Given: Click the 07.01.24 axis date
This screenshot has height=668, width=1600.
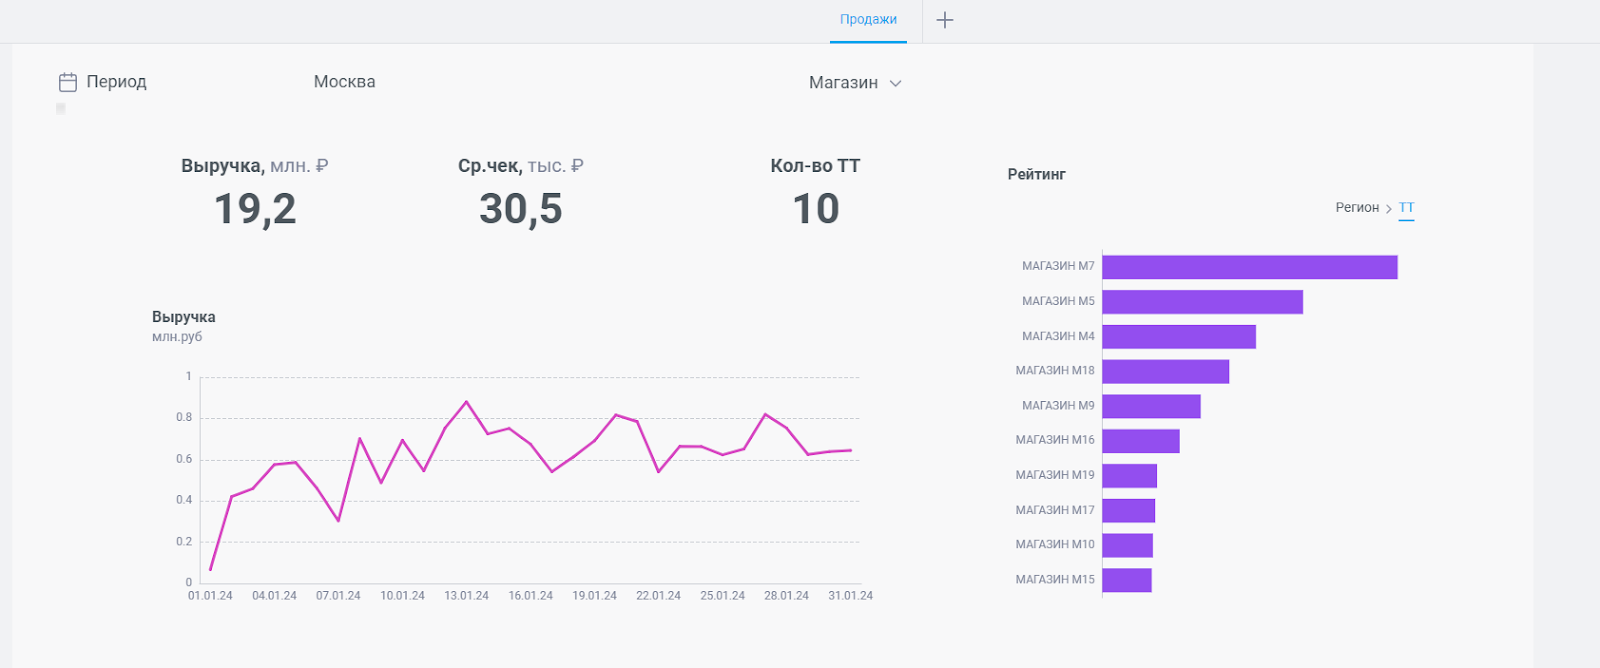Looking at the screenshot, I should click(338, 596).
